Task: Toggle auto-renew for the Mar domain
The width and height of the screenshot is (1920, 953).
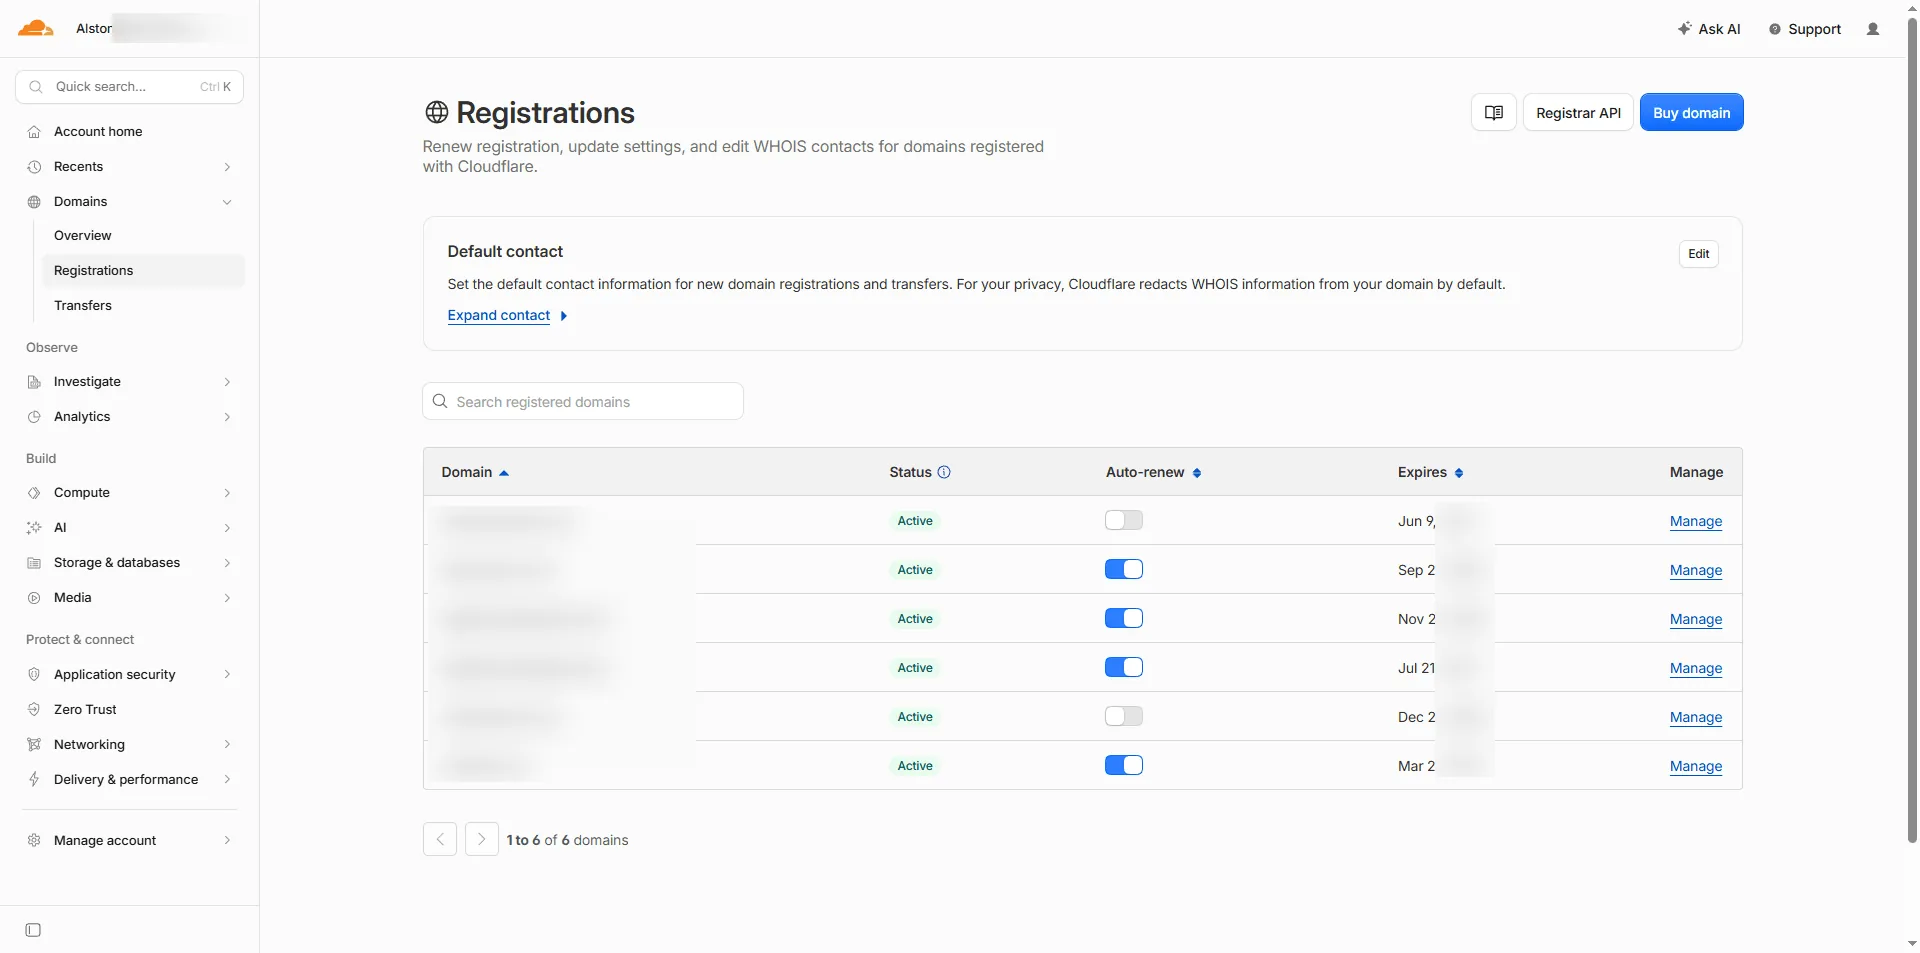Action: (1124, 765)
